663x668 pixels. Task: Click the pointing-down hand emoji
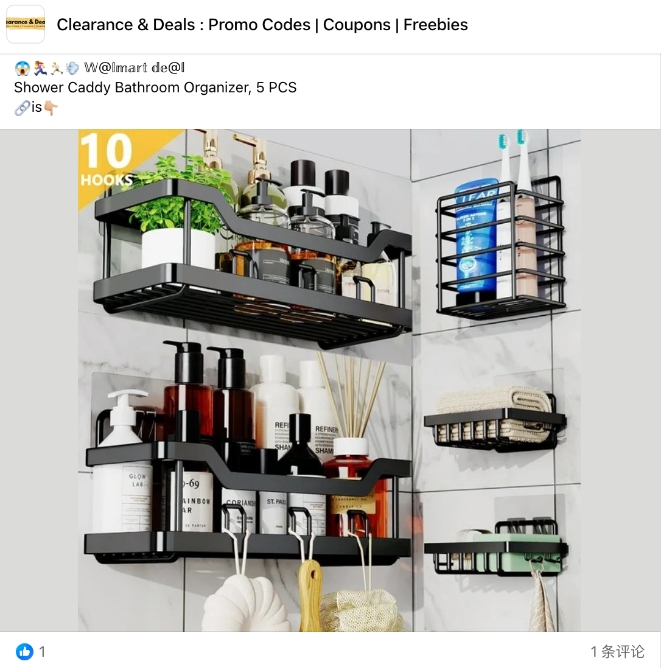(51, 108)
